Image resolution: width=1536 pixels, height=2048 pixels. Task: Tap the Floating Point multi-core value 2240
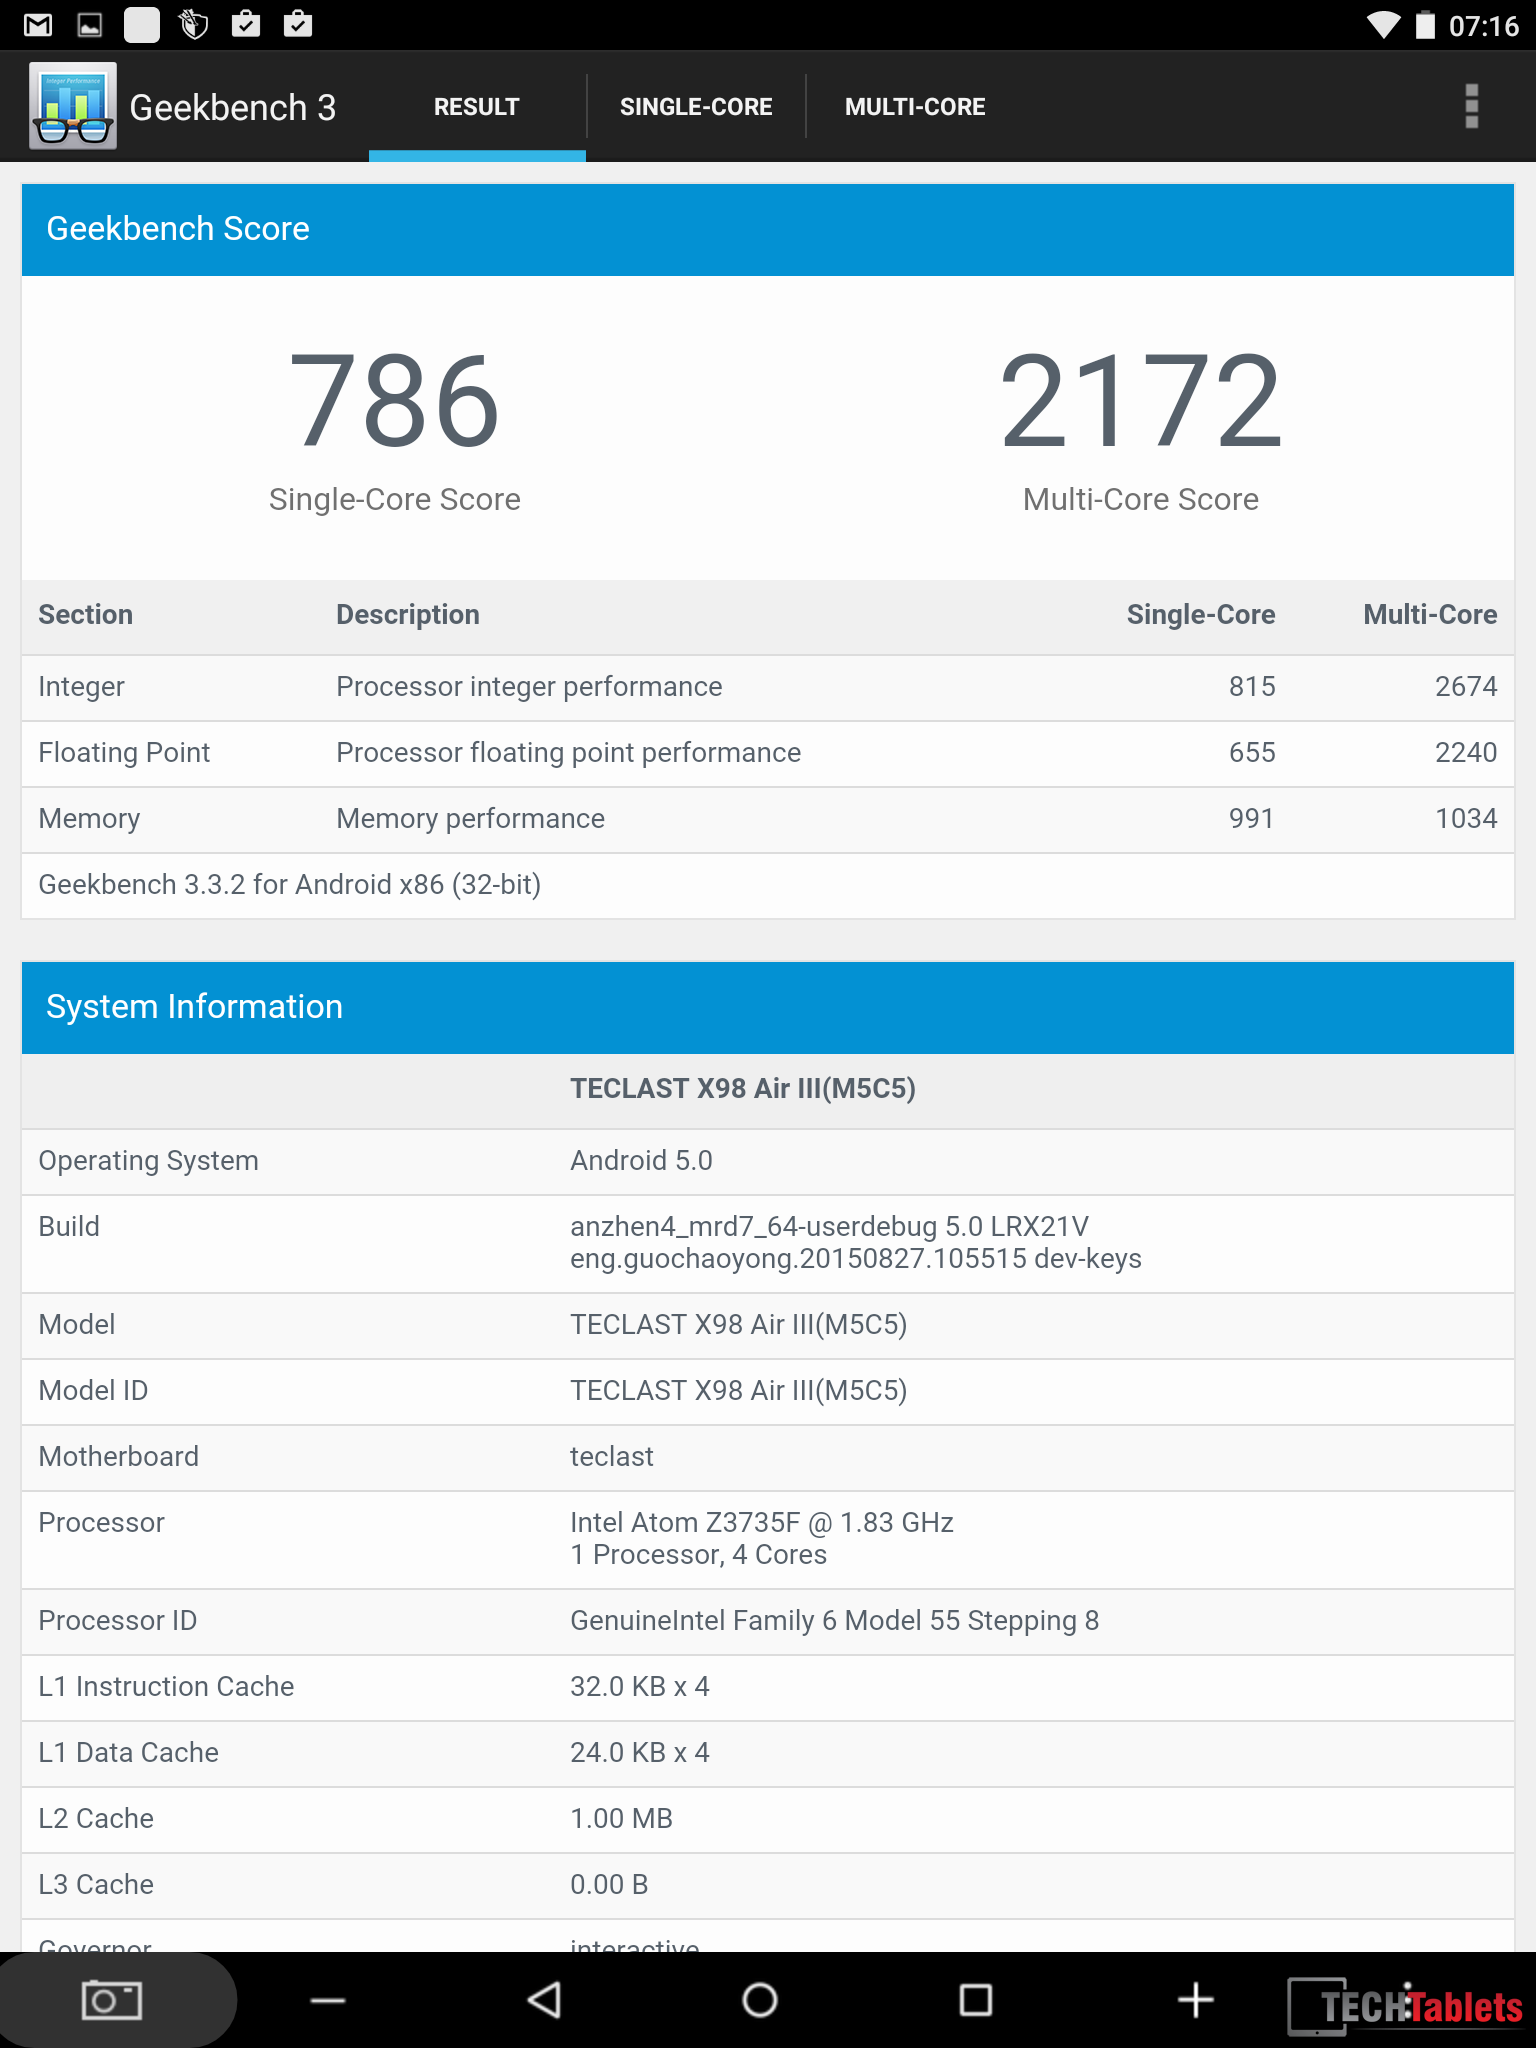[1466, 752]
